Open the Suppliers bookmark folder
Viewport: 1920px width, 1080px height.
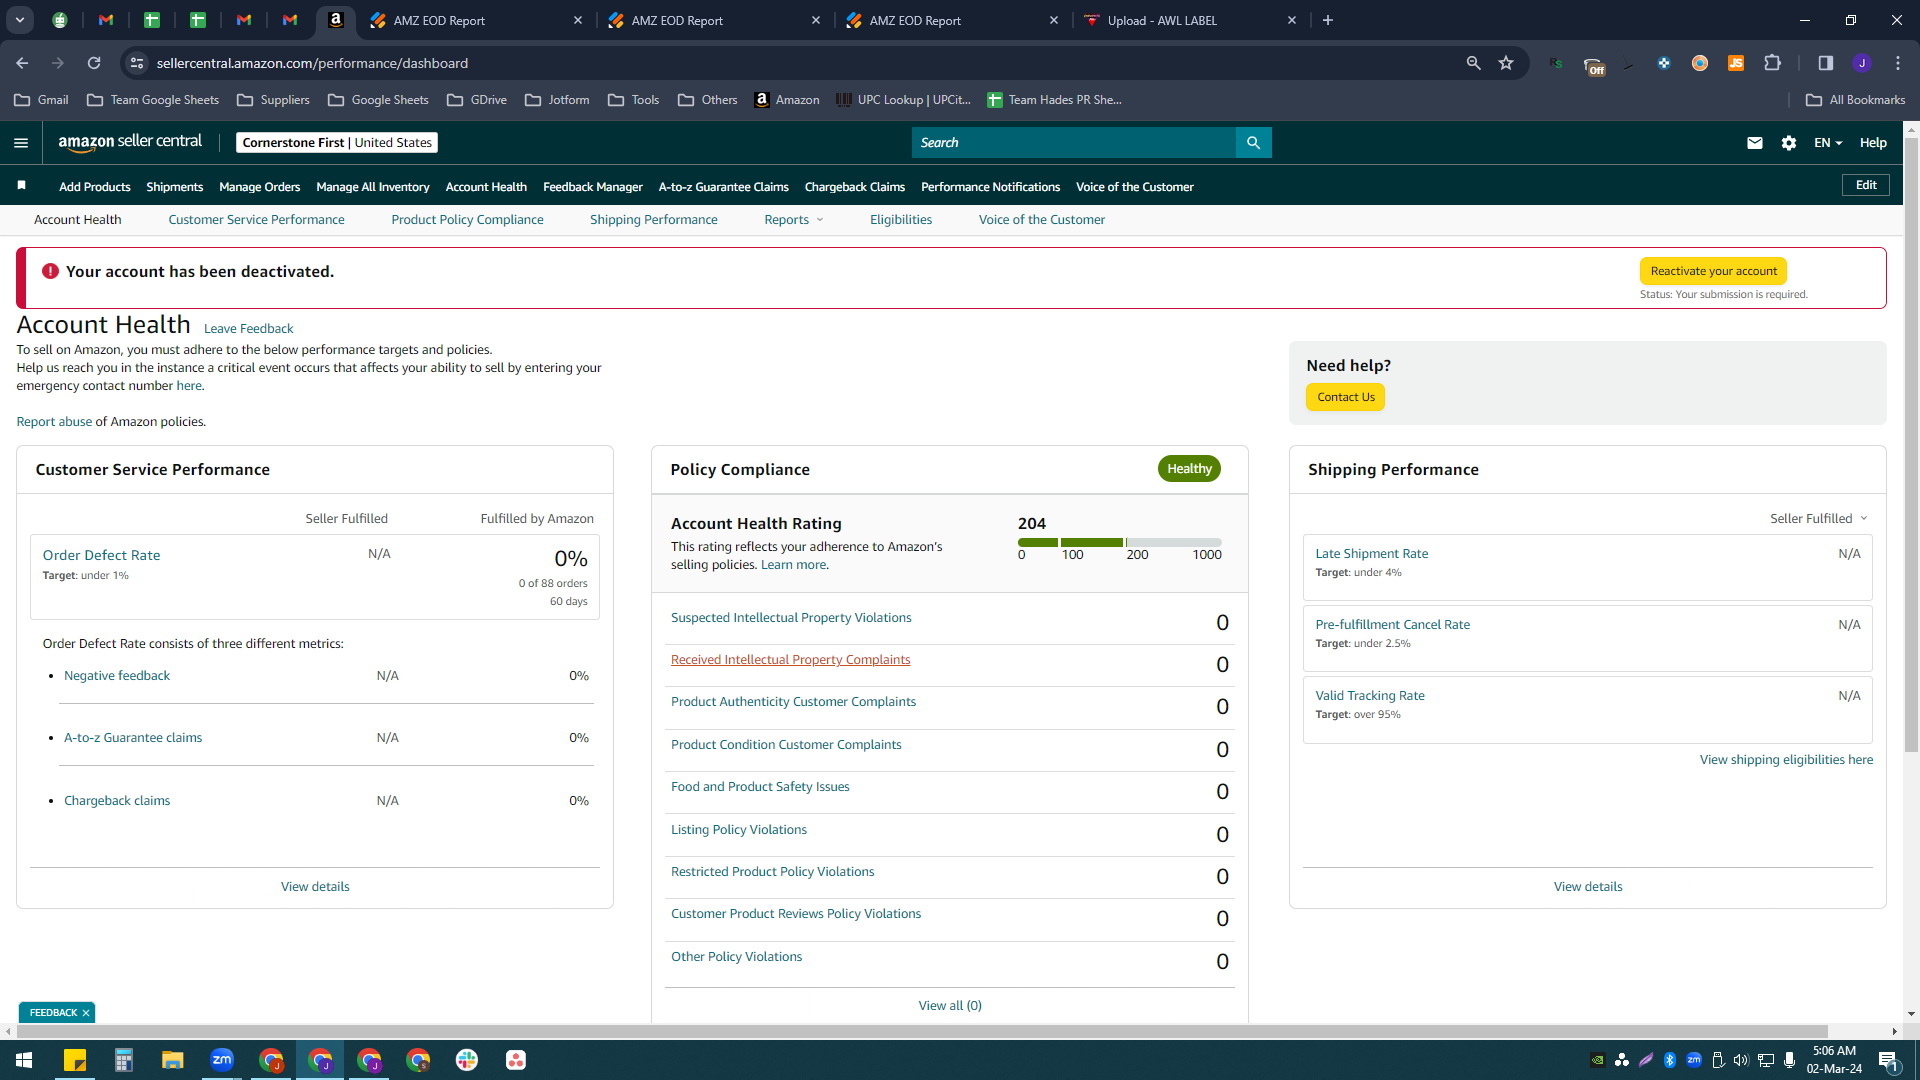273,100
